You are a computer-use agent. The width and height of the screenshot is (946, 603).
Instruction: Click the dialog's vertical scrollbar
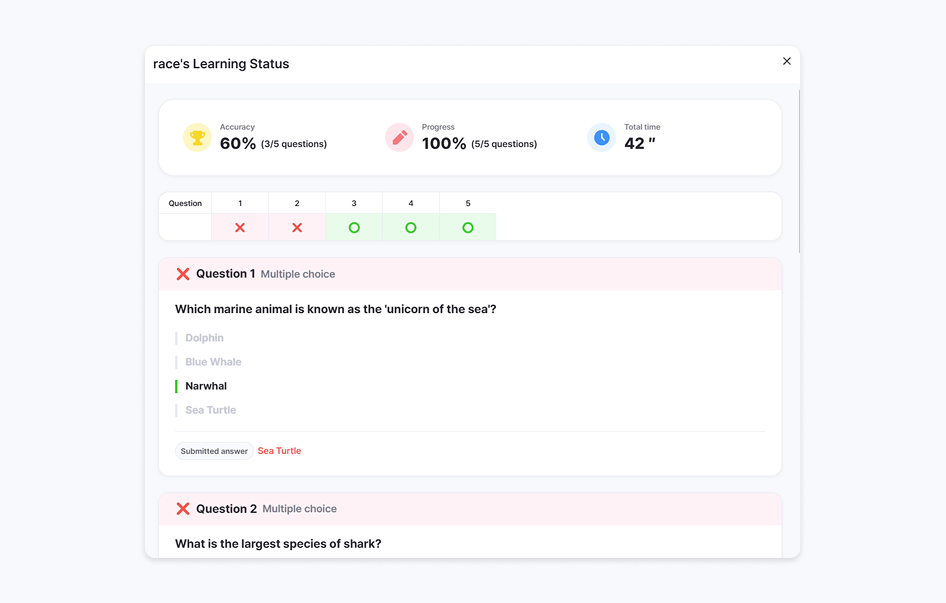coord(799,171)
